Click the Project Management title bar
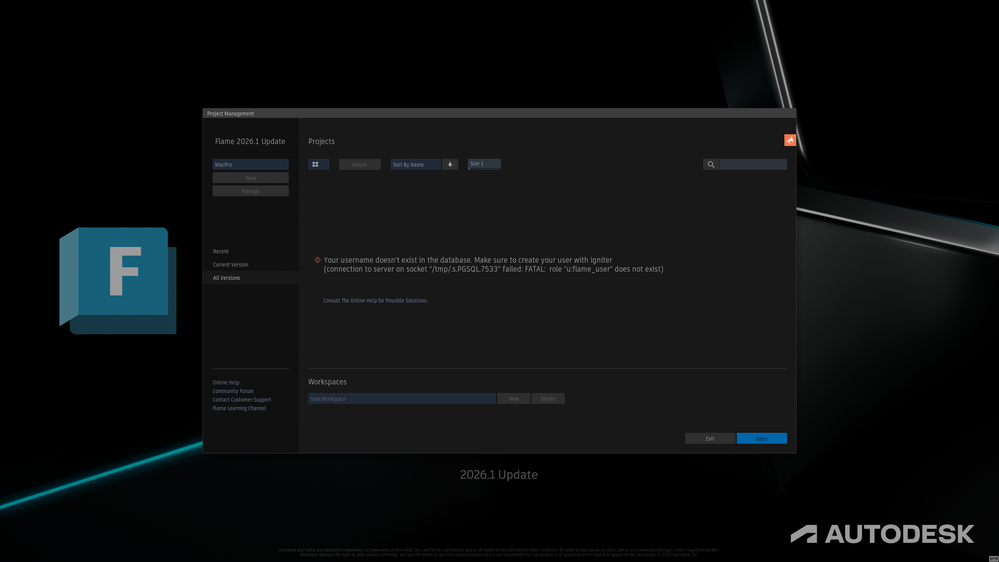Viewport: 999px width, 562px height. (x=500, y=113)
